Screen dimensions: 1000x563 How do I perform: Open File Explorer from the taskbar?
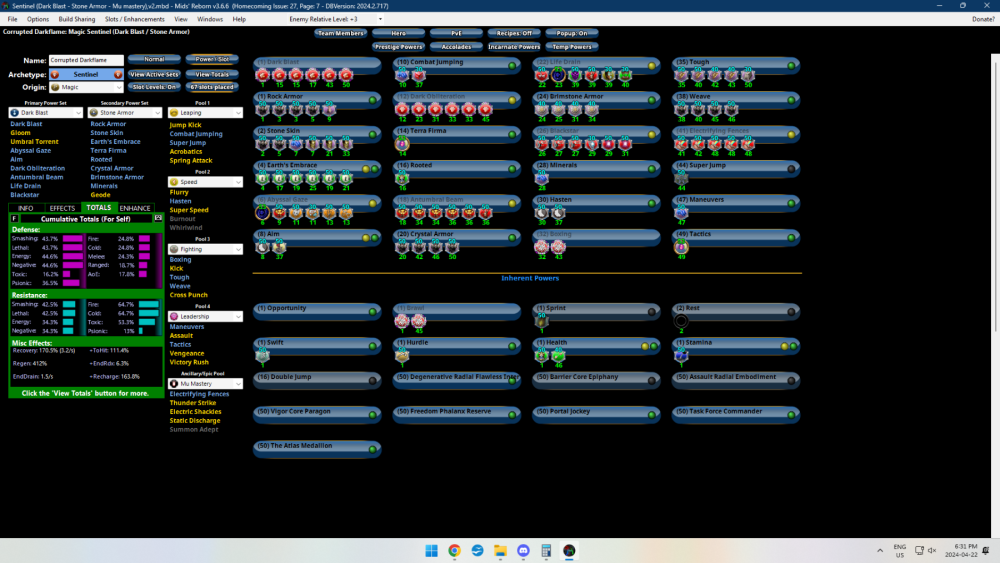pos(500,551)
